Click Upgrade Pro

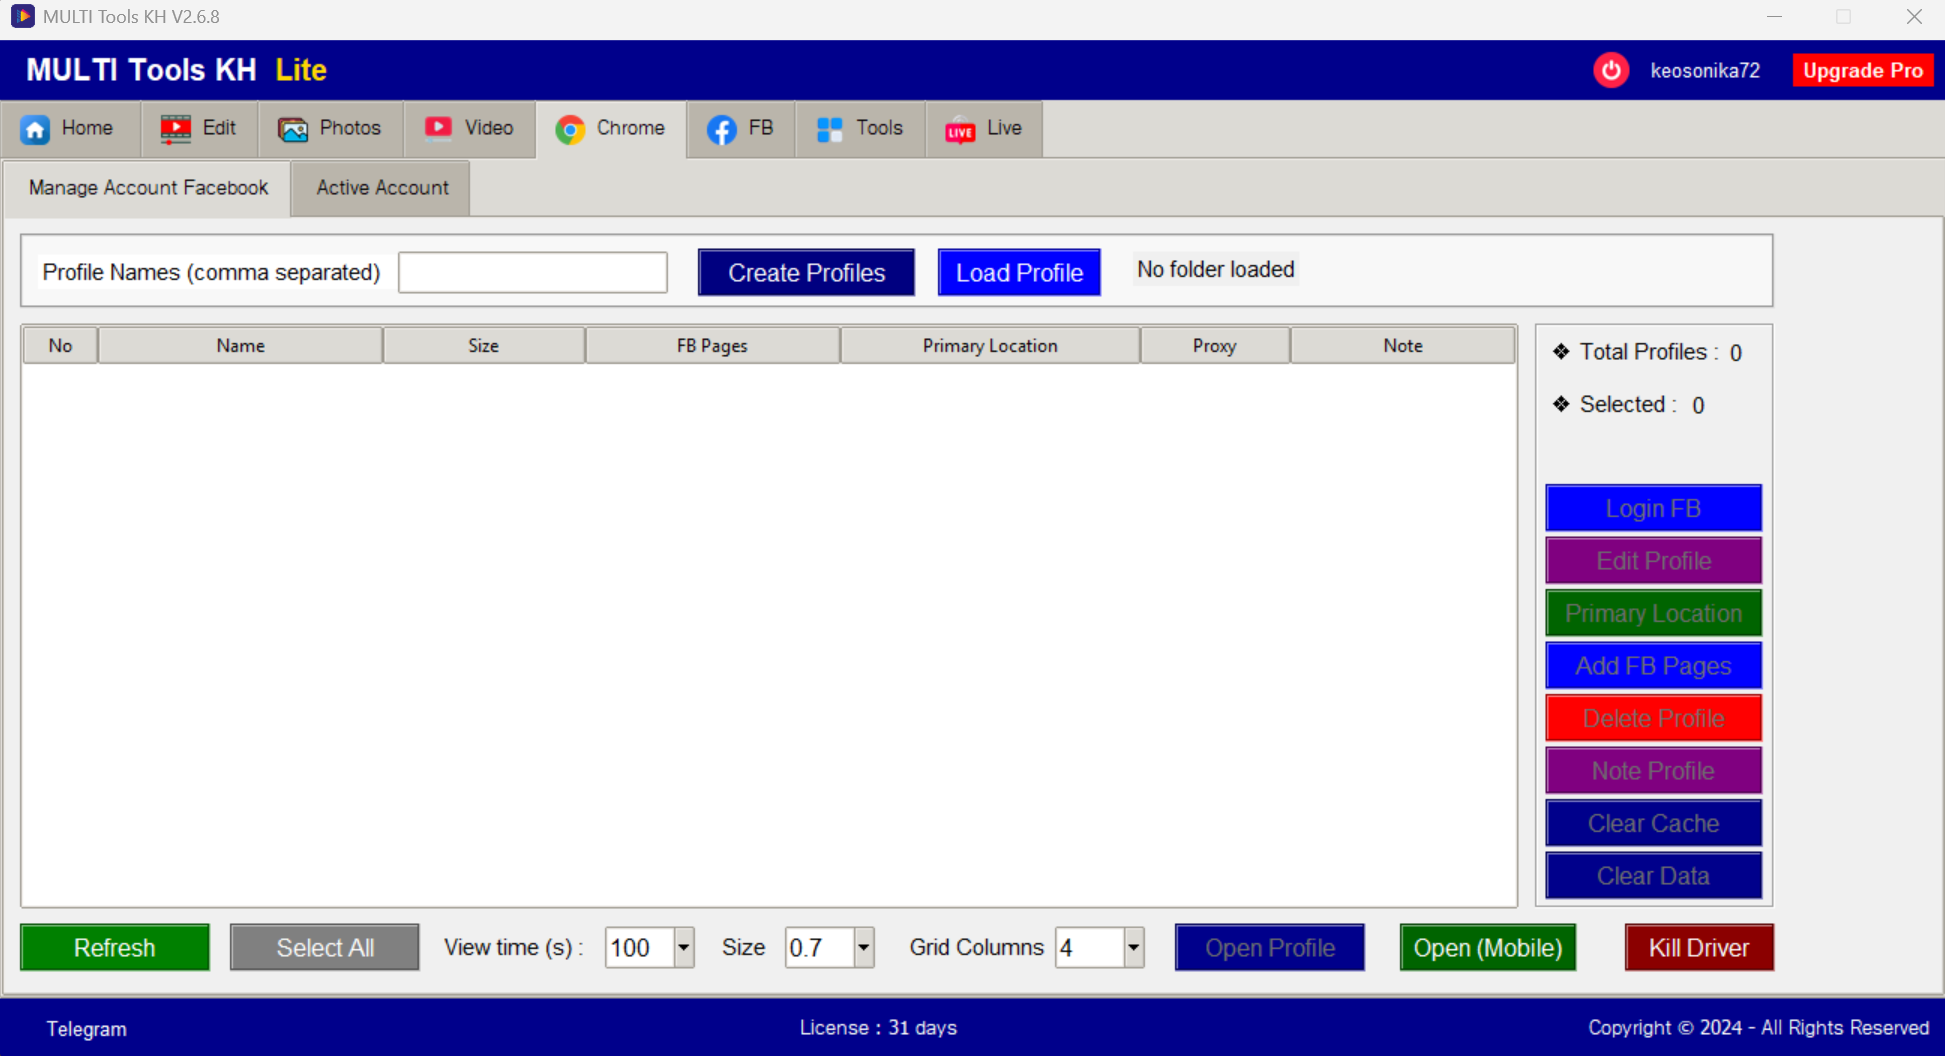(1862, 70)
